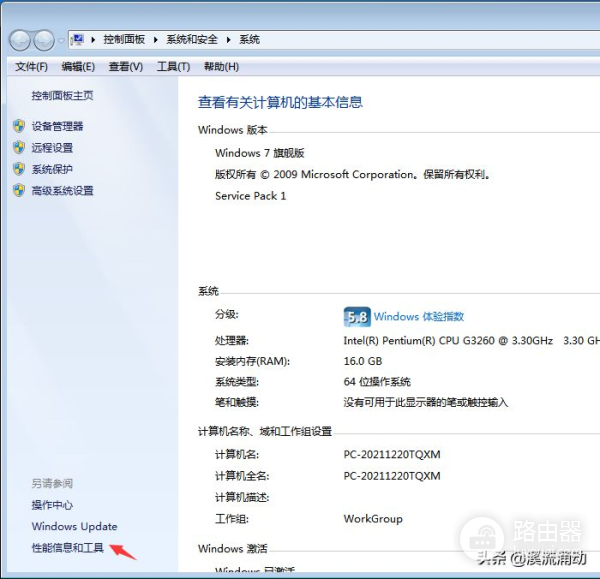Click the shield icon beside 设备管理器
600x579 pixels.
click(x=19, y=126)
